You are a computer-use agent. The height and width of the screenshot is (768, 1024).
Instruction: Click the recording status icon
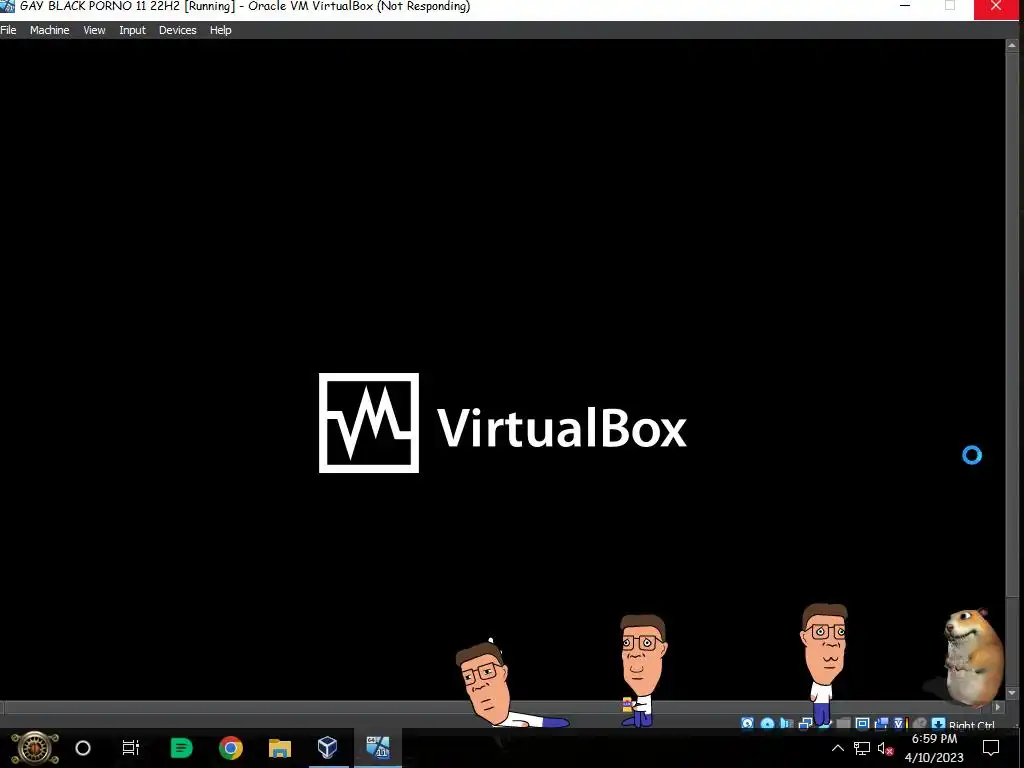tap(882, 724)
